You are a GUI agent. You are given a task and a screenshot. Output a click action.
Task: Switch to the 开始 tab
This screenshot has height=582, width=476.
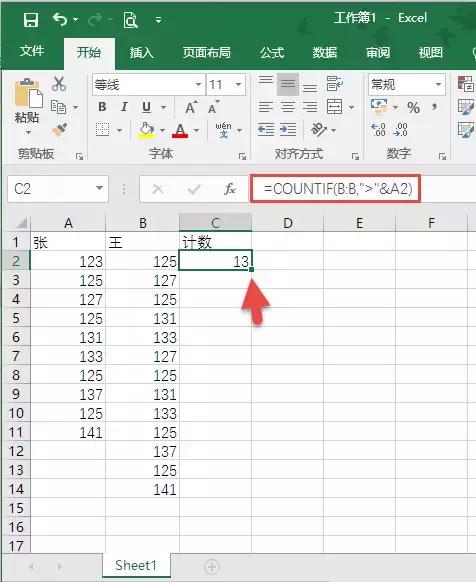(x=89, y=52)
